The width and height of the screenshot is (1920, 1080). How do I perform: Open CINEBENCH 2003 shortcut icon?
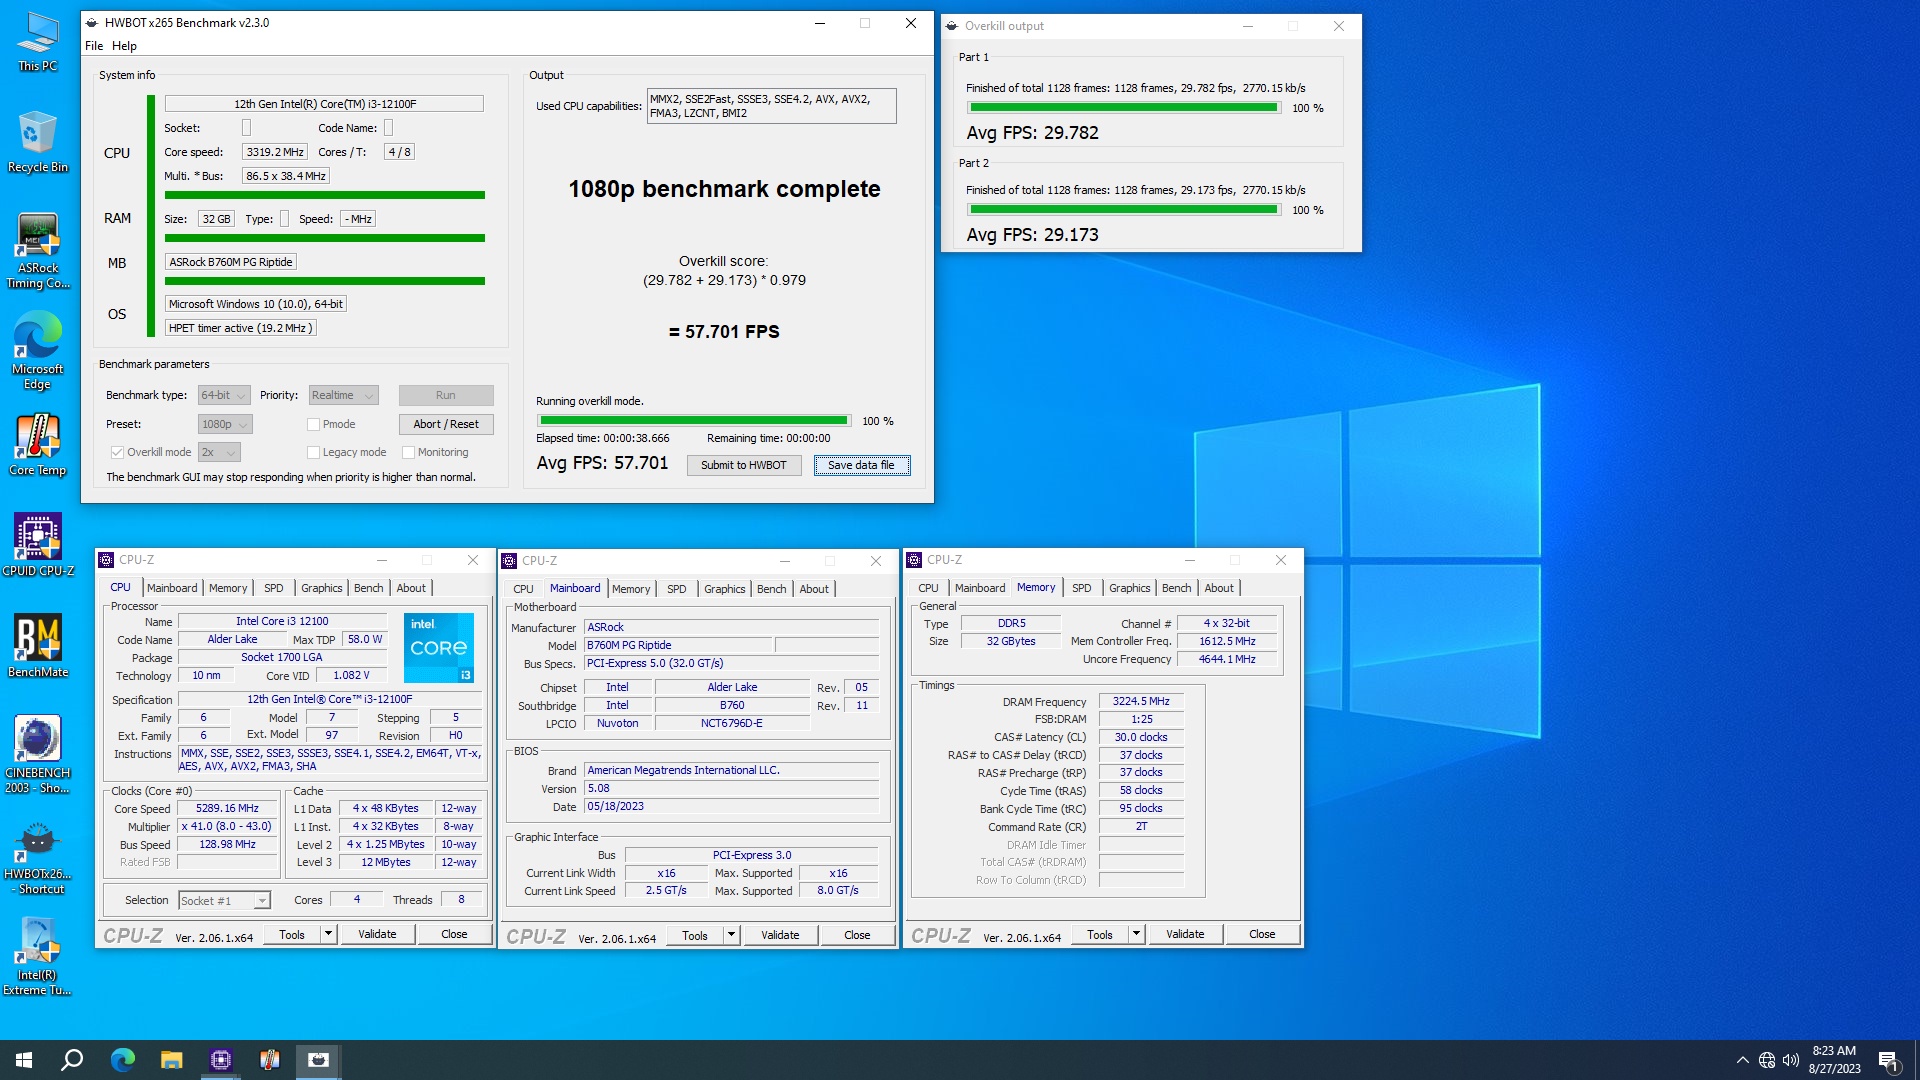[x=38, y=755]
